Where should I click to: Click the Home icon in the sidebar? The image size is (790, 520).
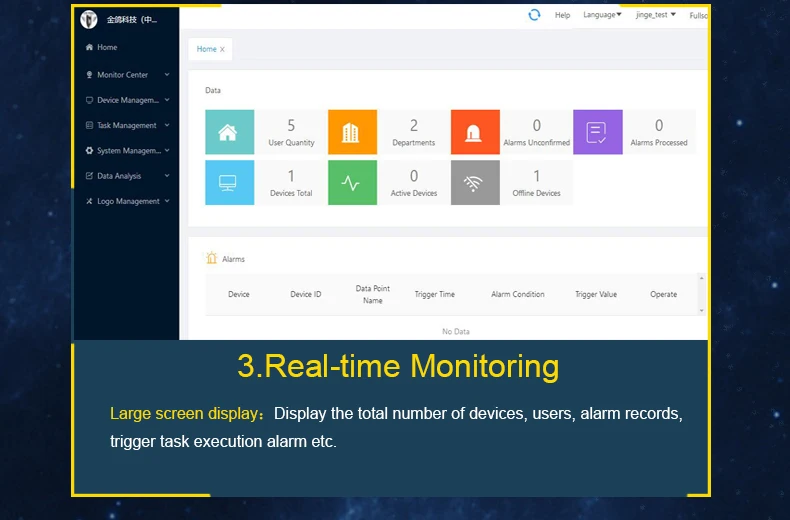89,47
